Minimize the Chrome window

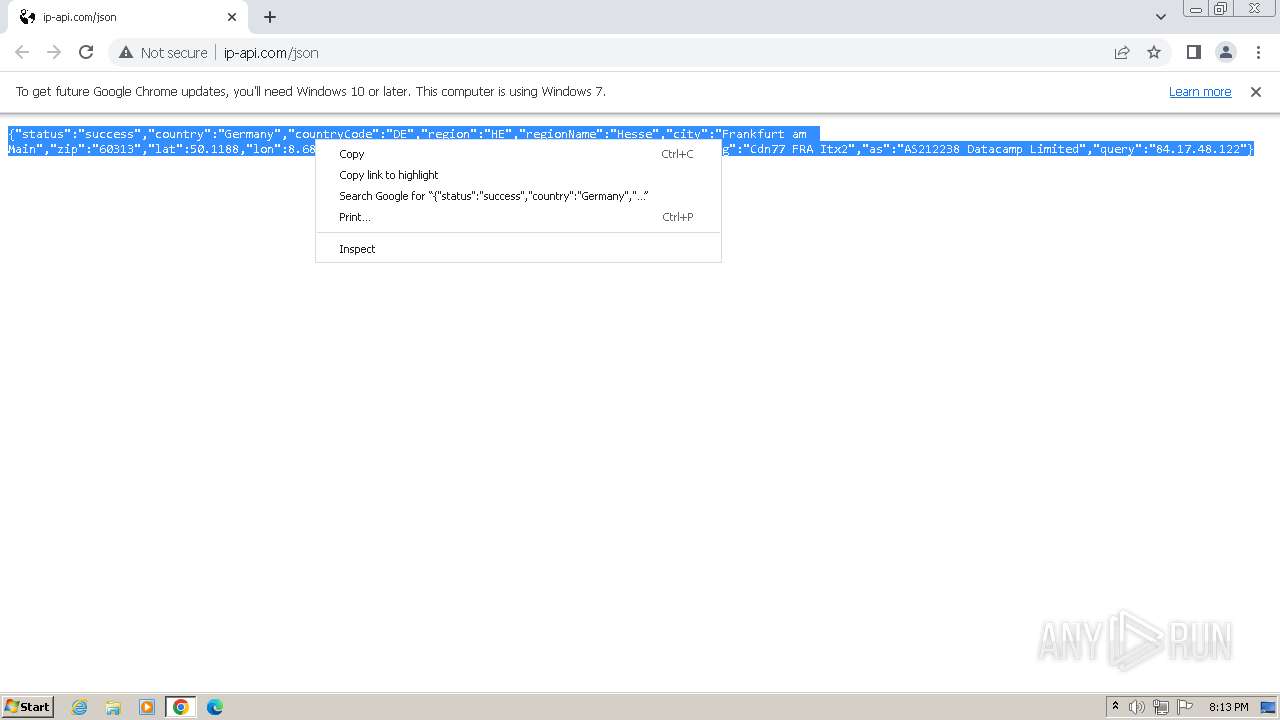[1197, 9]
